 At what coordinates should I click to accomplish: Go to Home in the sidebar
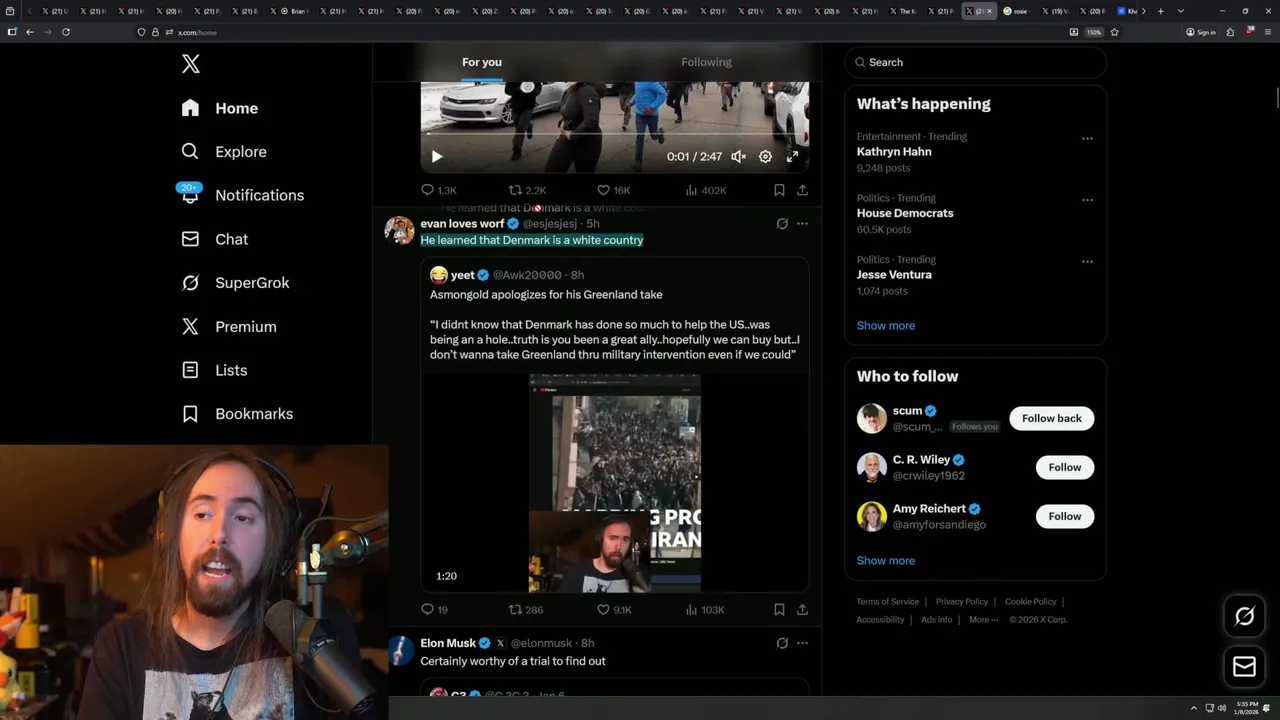coord(219,108)
